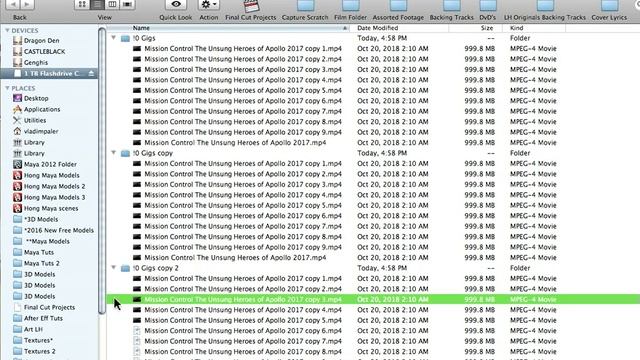Collapse the !0 Gigs copy 2 folder
The height and width of the screenshot is (360, 640).
113,268
